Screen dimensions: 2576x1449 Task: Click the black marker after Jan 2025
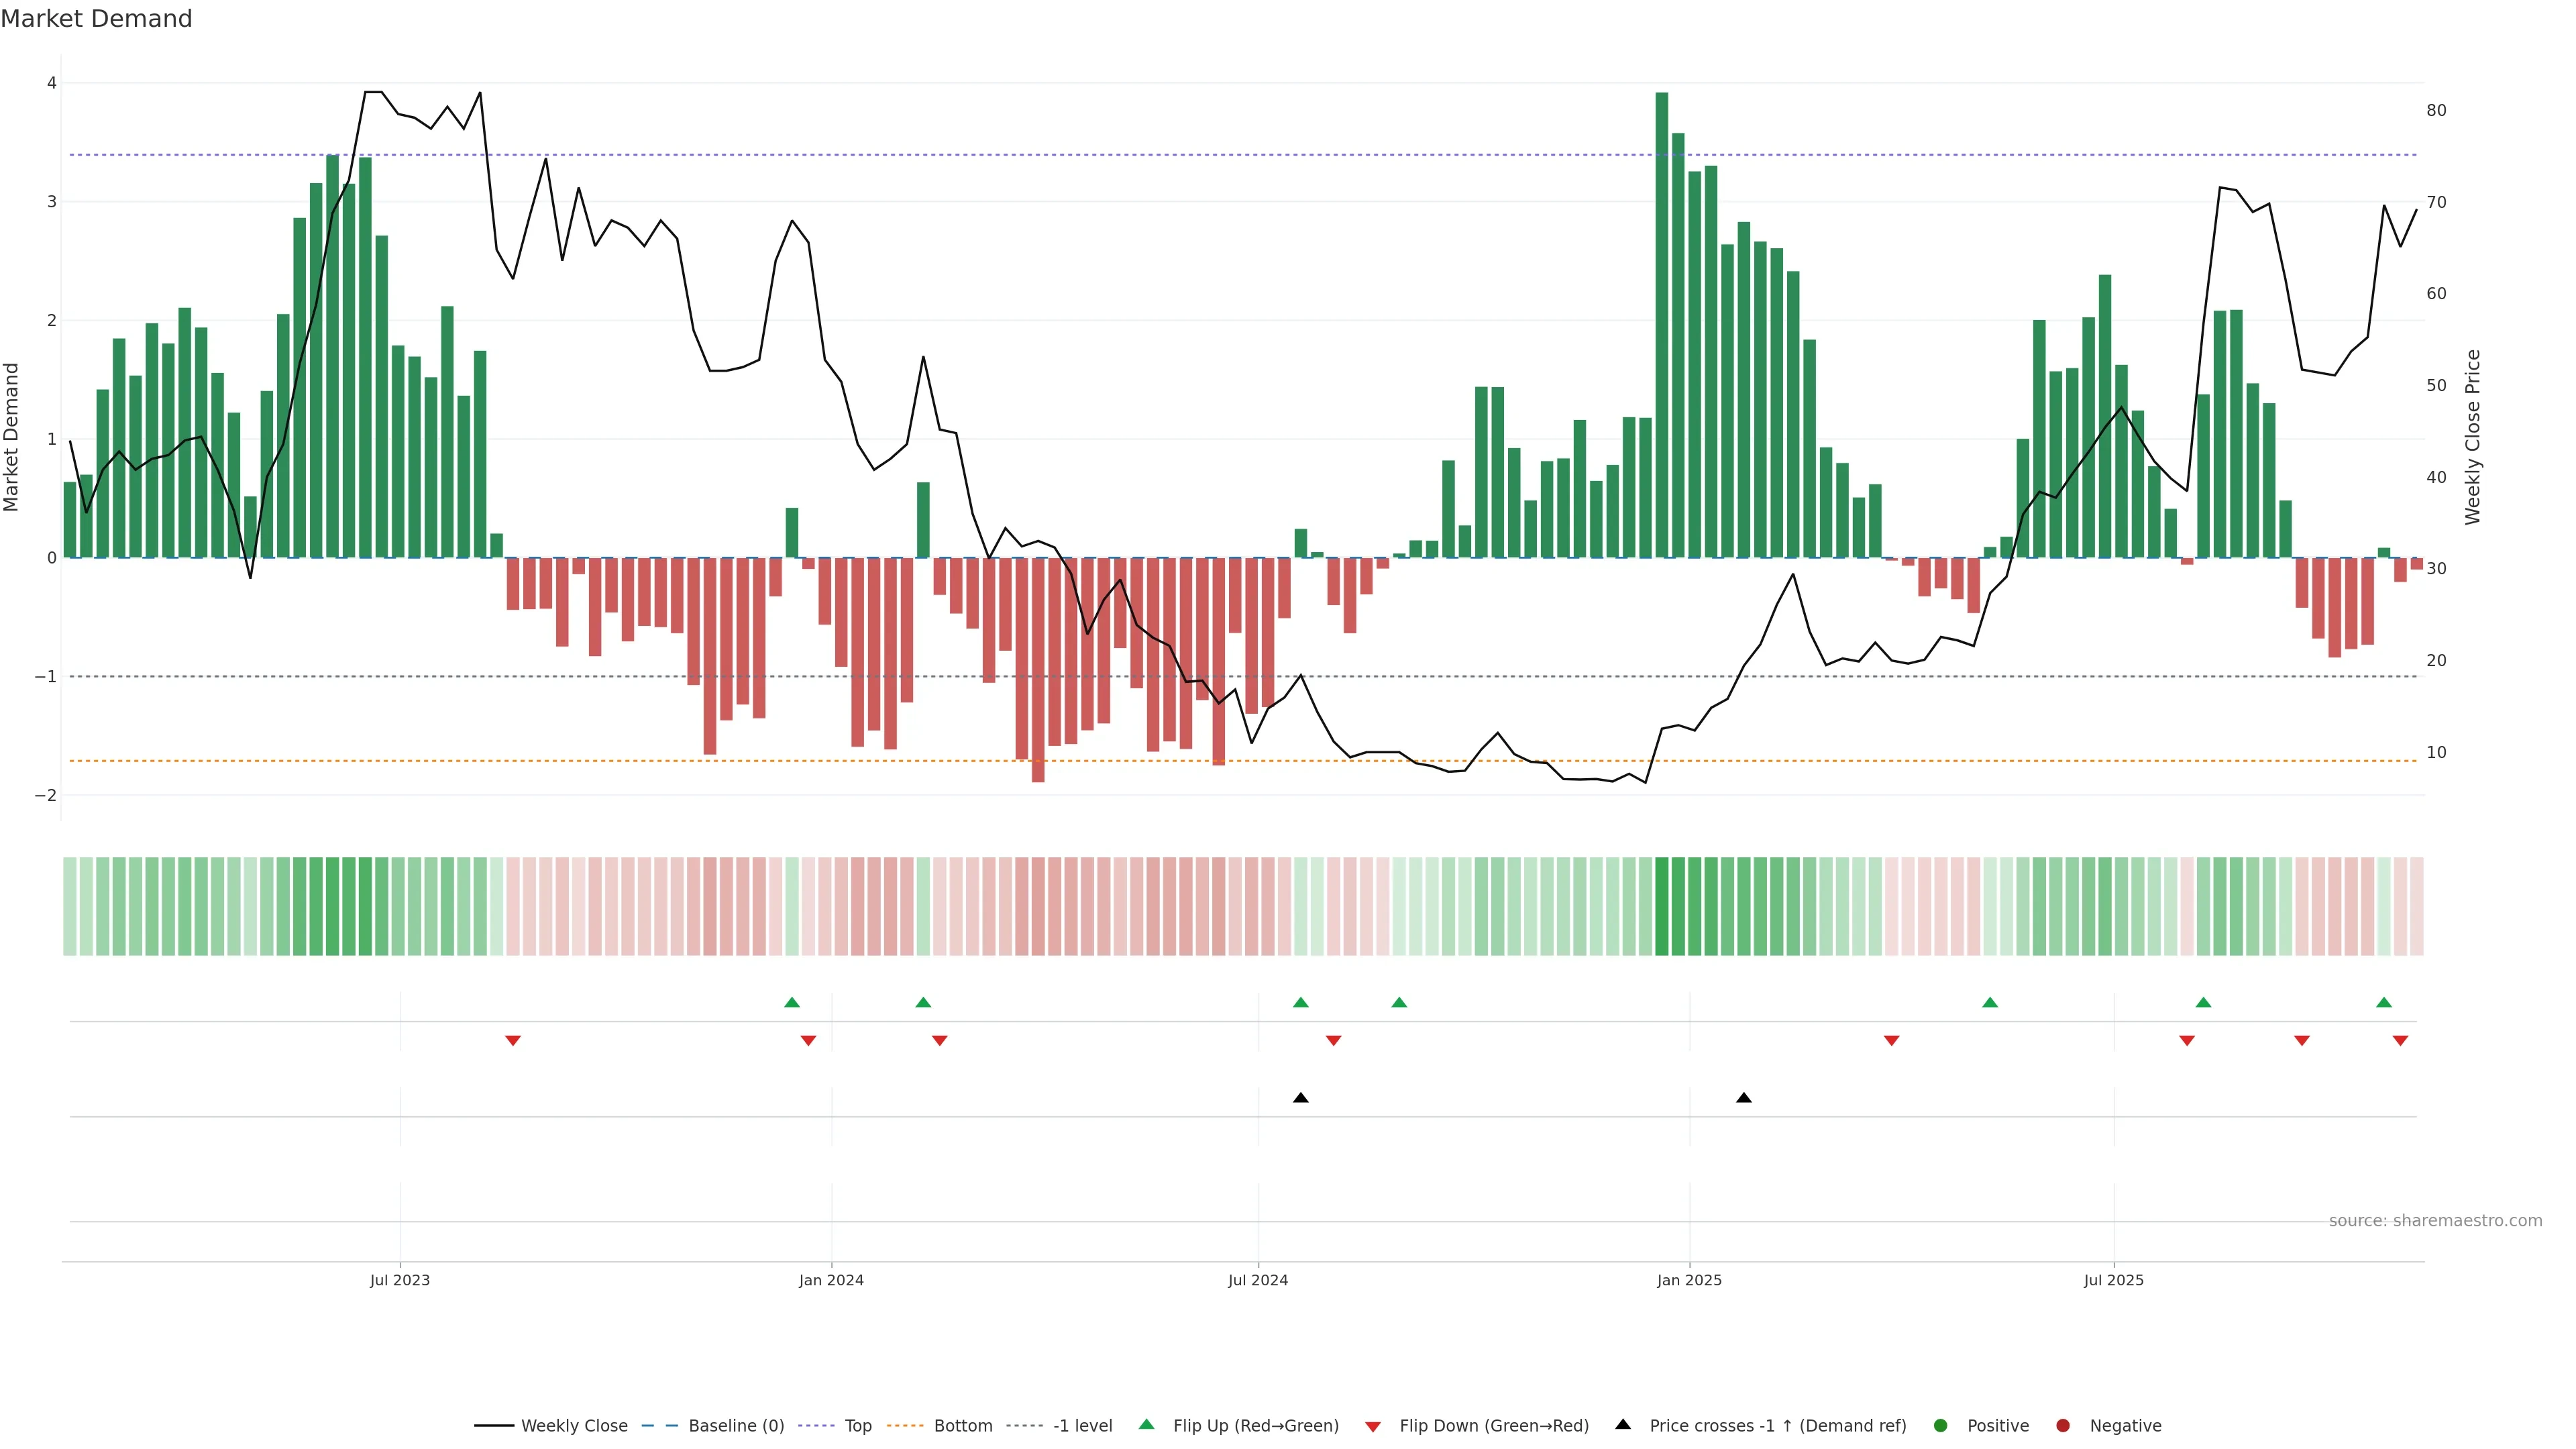point(1744,1098)
